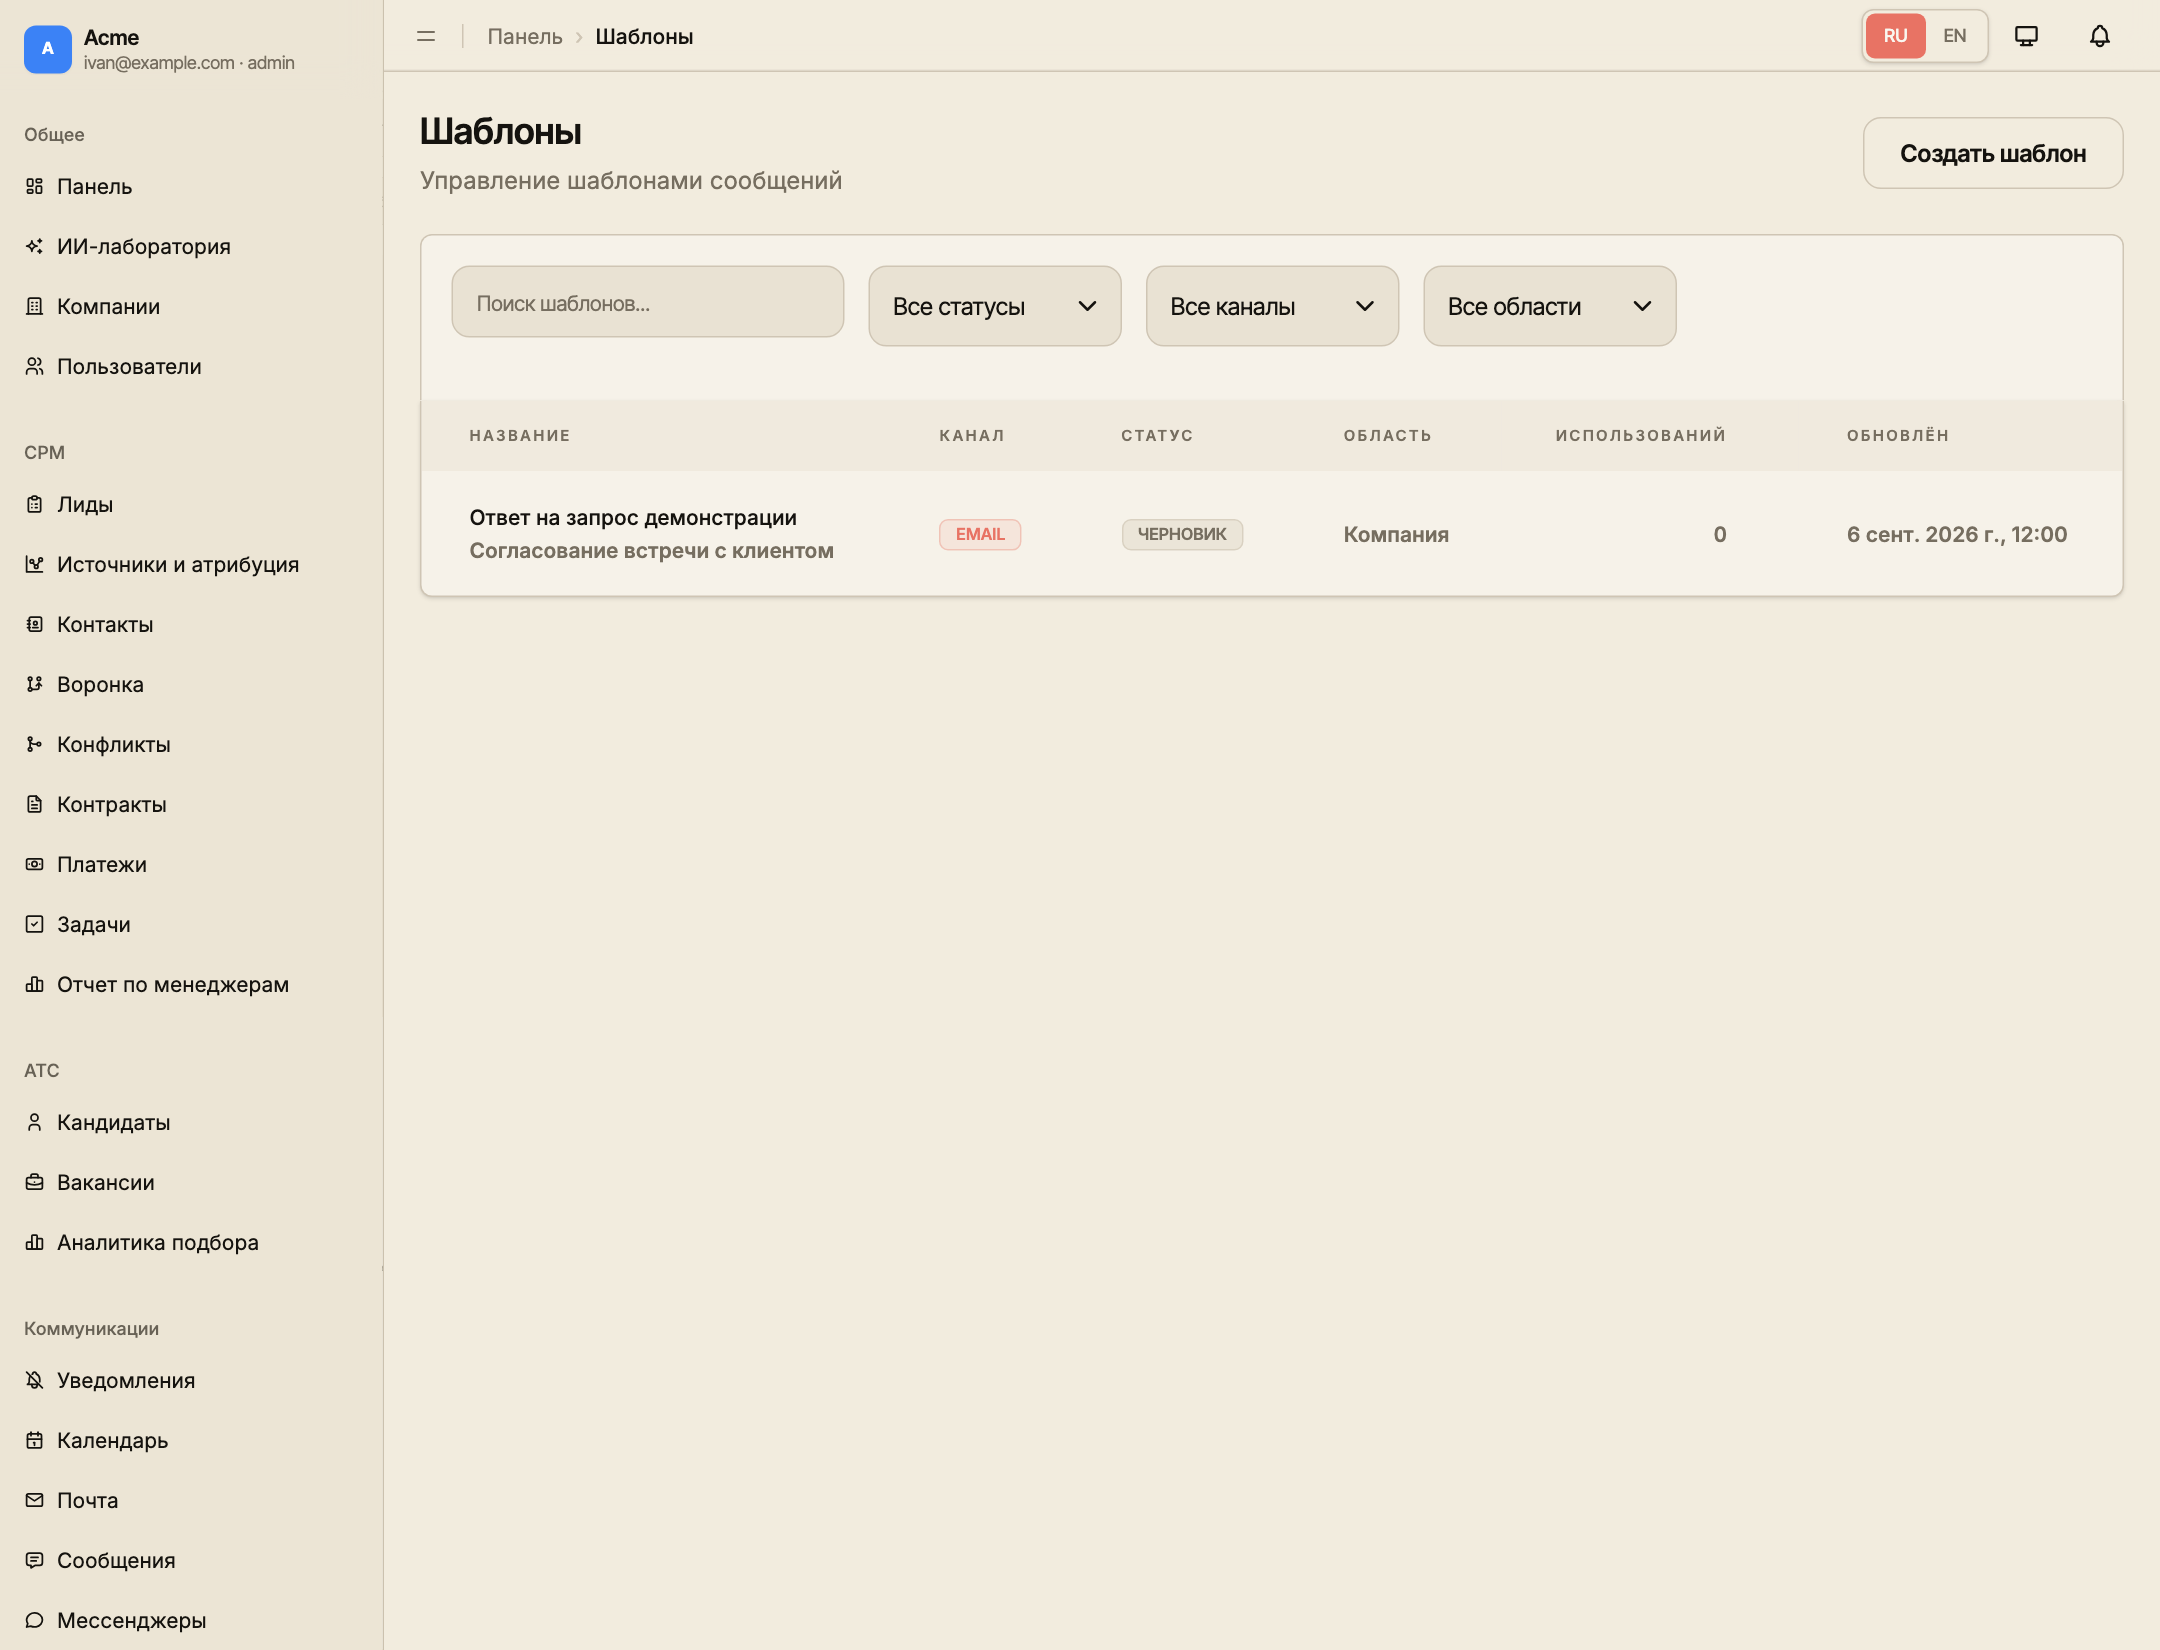Switch language to EN
The image size is (2160, 1650).
point(1954,36)
